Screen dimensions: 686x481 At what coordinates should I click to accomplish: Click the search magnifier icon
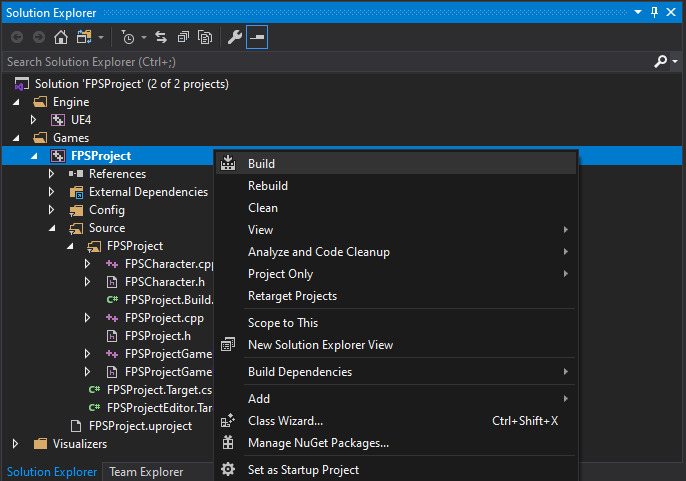(660, 61)
